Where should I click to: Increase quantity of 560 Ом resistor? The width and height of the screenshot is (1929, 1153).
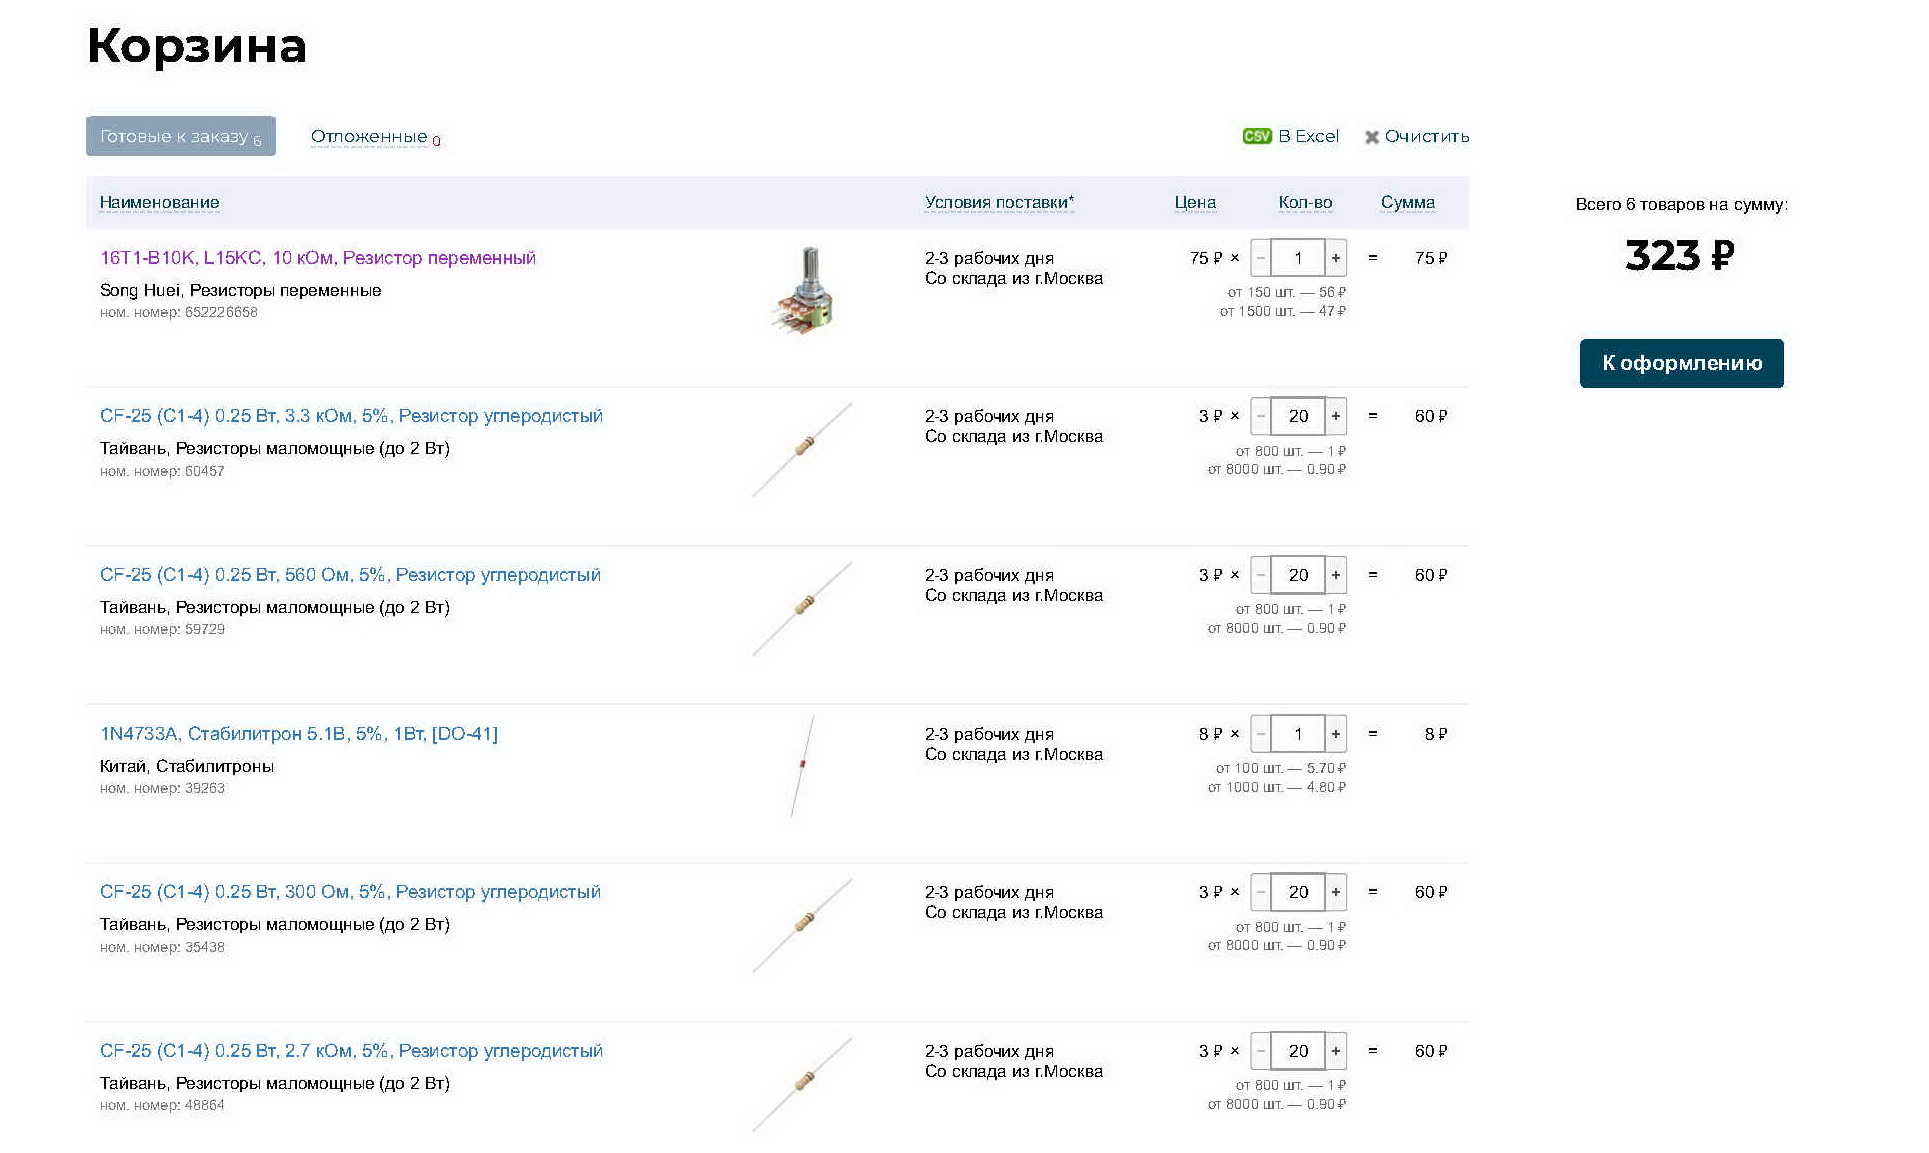coord(1335,575)
